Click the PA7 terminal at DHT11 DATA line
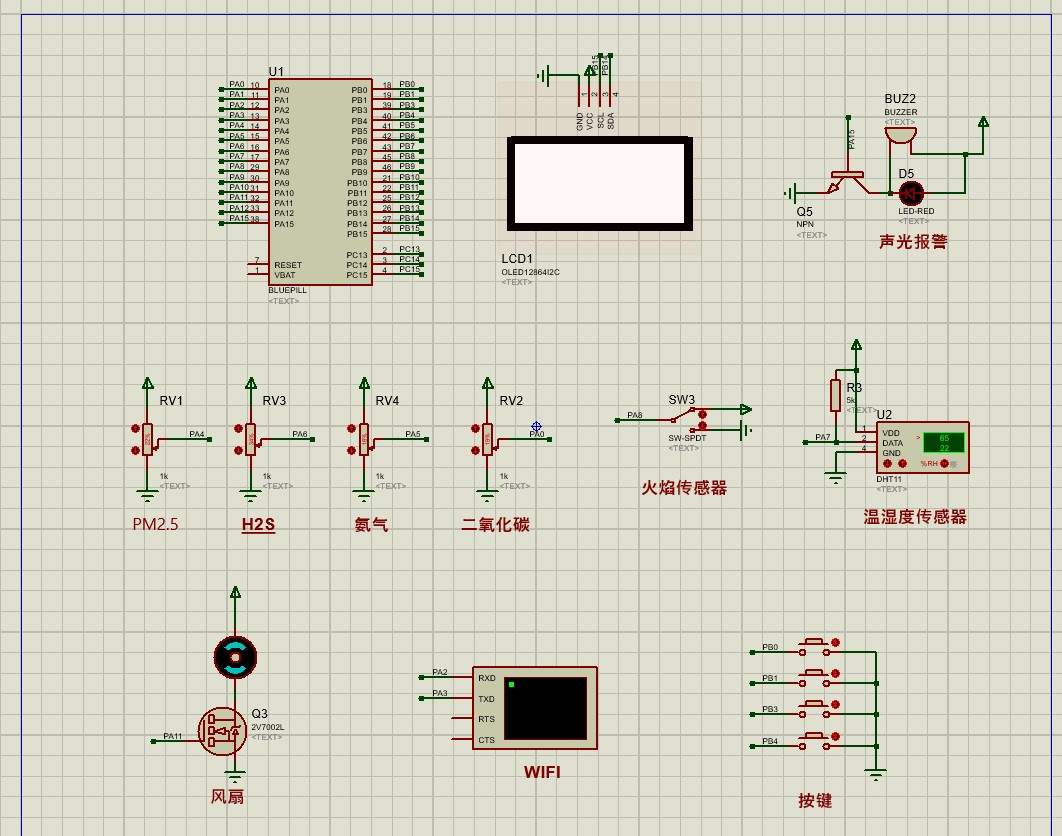This screenshot has width=1062, height=836. (x=805, y=442)
